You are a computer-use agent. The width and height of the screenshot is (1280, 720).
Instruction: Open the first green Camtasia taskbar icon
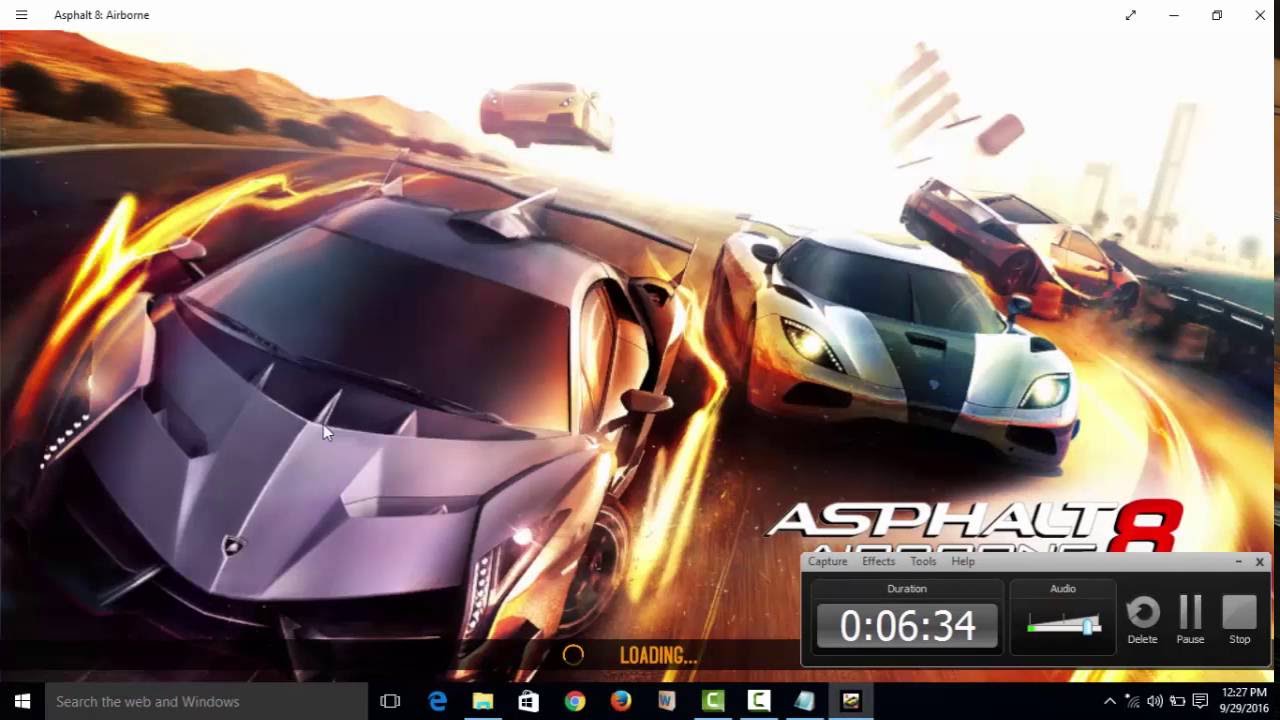[x=713, y=702]
